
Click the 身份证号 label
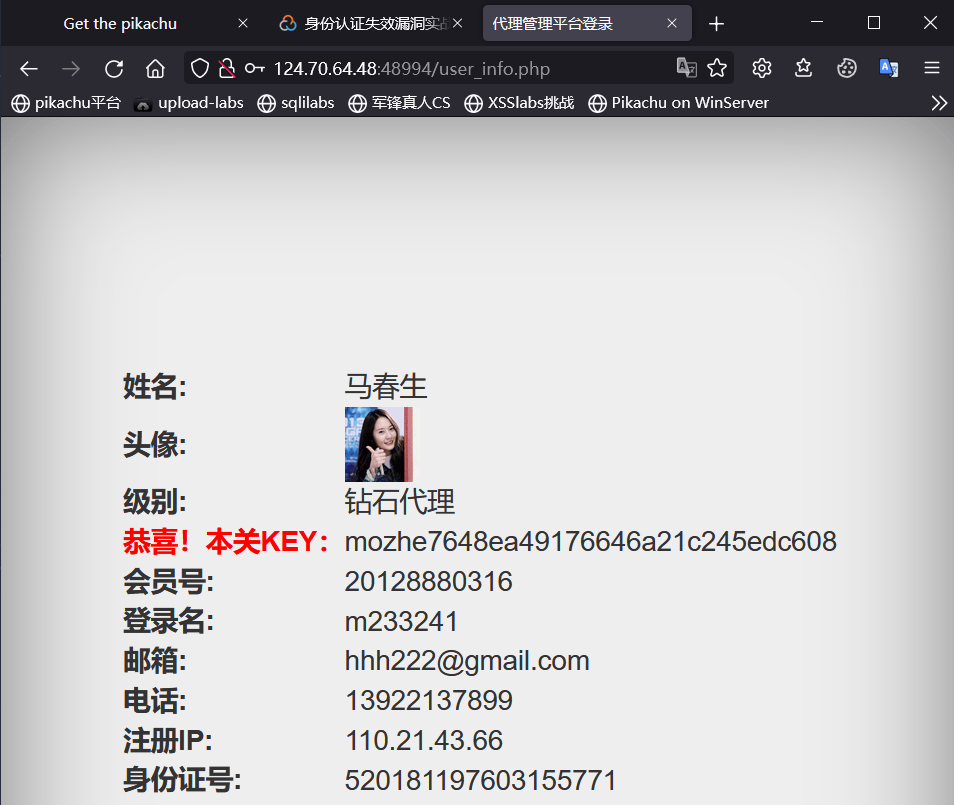pos(182,780)
